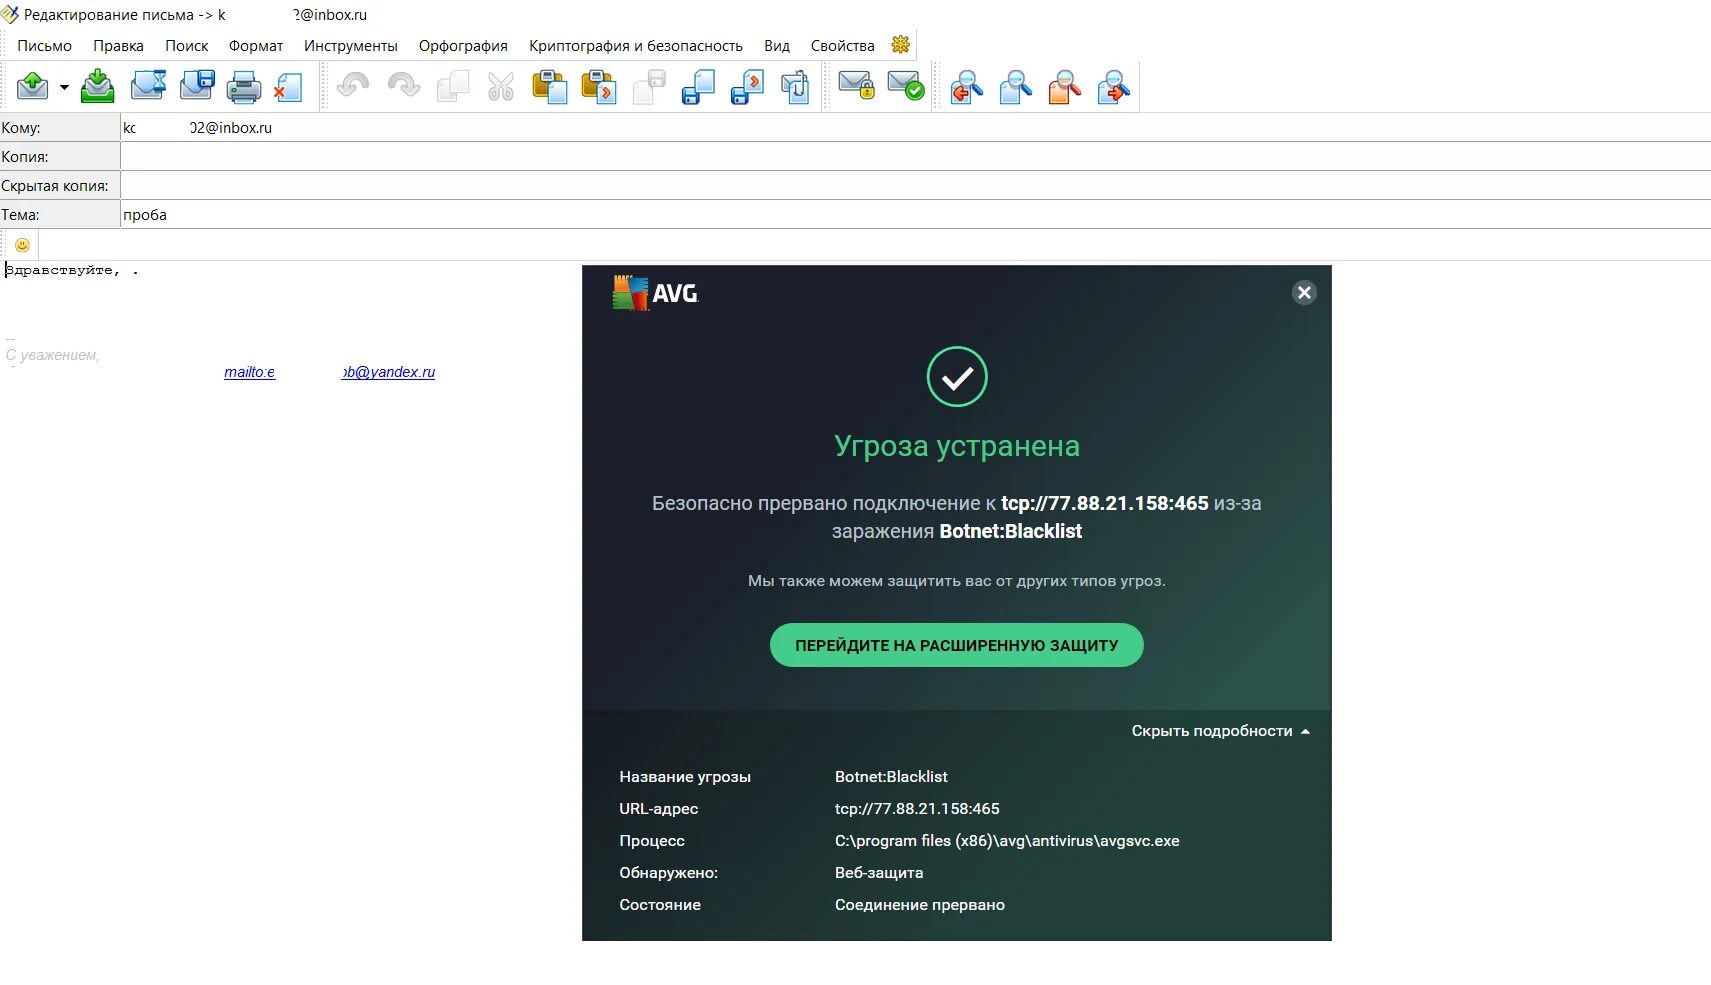Open the Письмо menu
Image resolution: width=1711 pixels, height=985 pixels.
point(44,46)
